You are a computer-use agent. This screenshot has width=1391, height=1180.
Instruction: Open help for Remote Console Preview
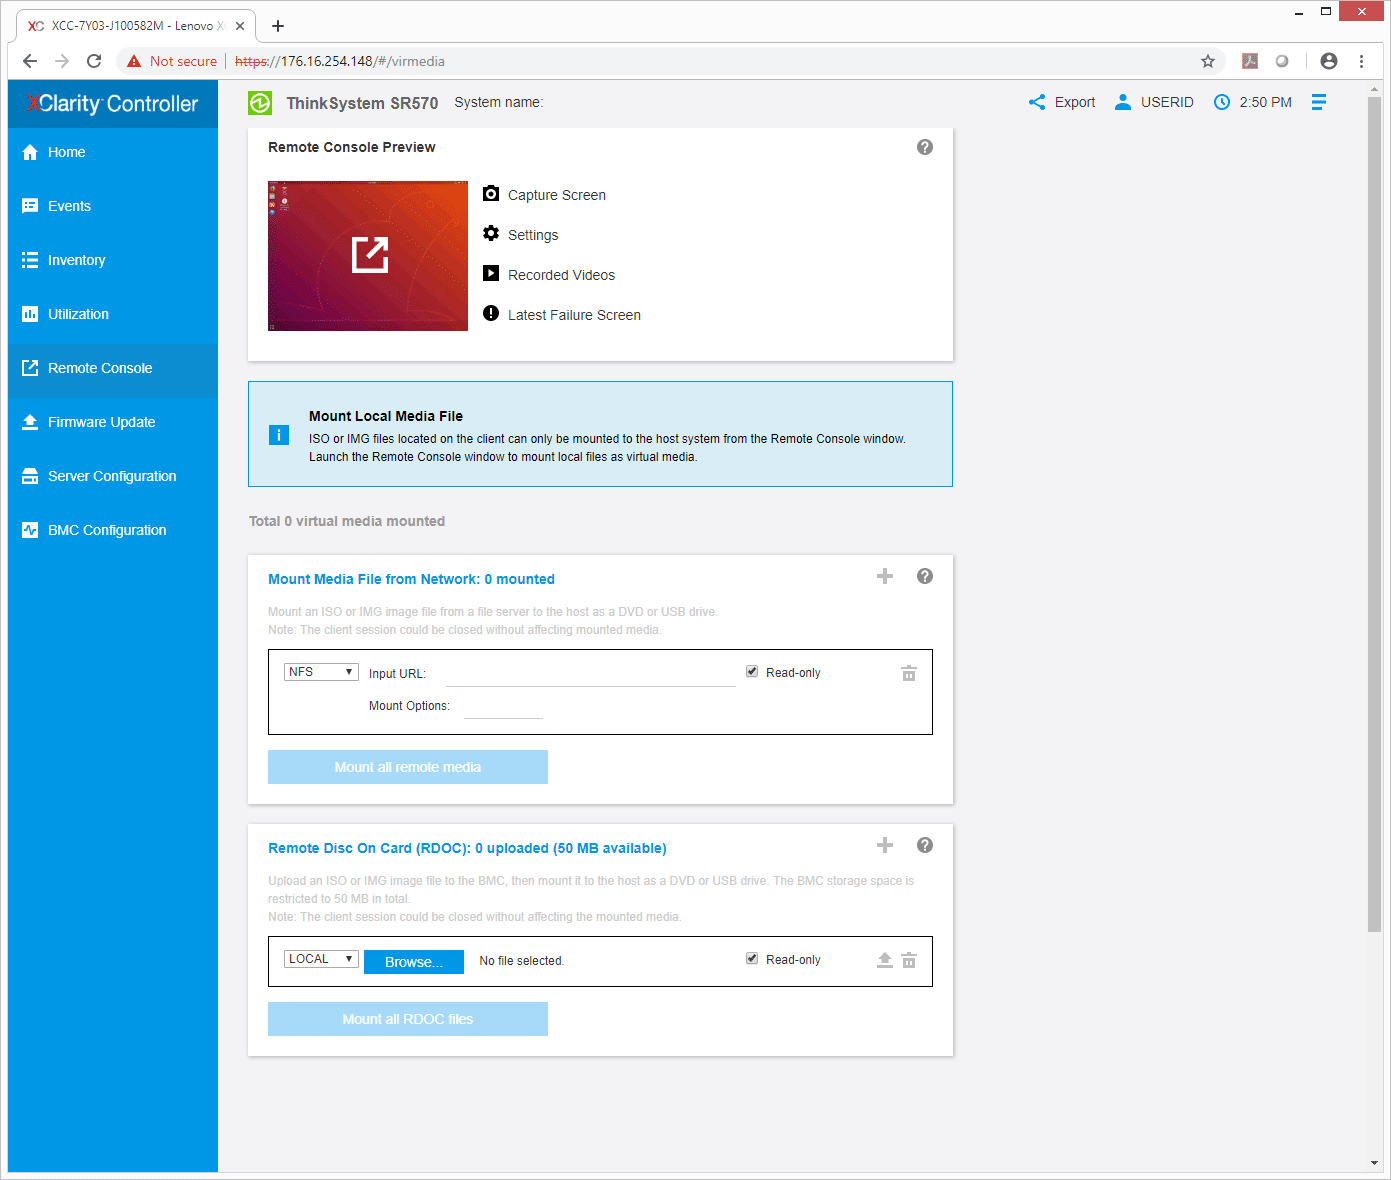tap(925, 147)
